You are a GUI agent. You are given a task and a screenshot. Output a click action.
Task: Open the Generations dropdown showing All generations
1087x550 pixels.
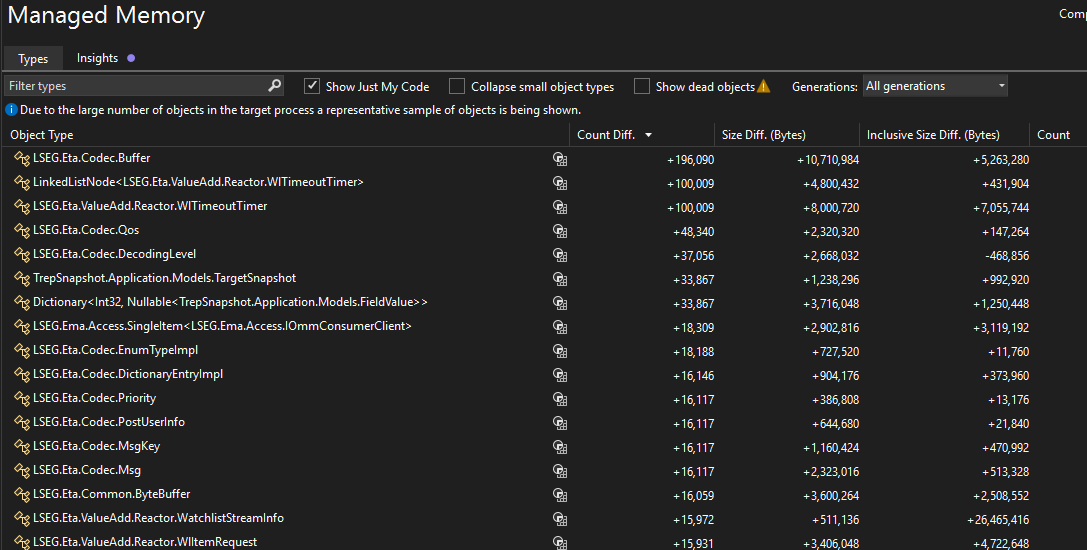point(935,86)
